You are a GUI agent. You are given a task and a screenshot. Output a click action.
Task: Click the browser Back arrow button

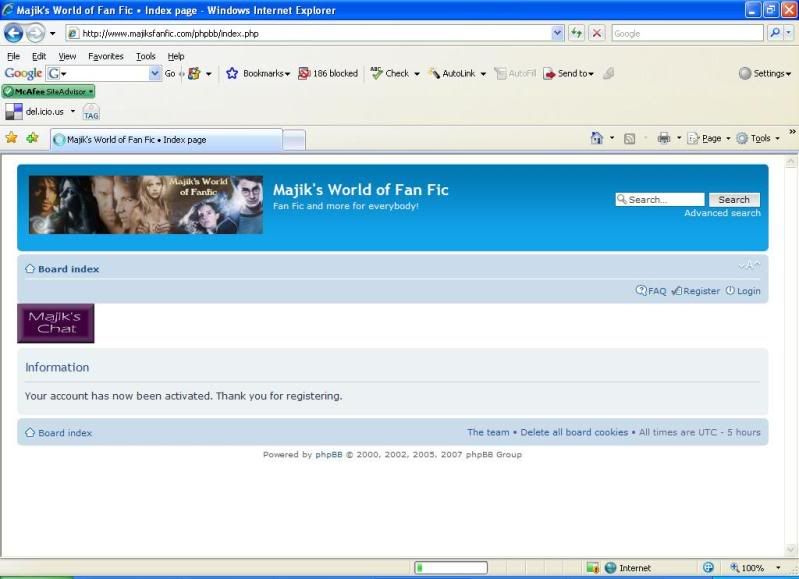click(x=13, y=33)
